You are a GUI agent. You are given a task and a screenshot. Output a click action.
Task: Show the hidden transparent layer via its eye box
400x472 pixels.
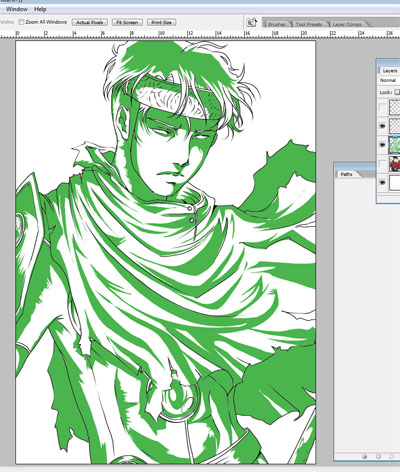(x=382, y=107)
